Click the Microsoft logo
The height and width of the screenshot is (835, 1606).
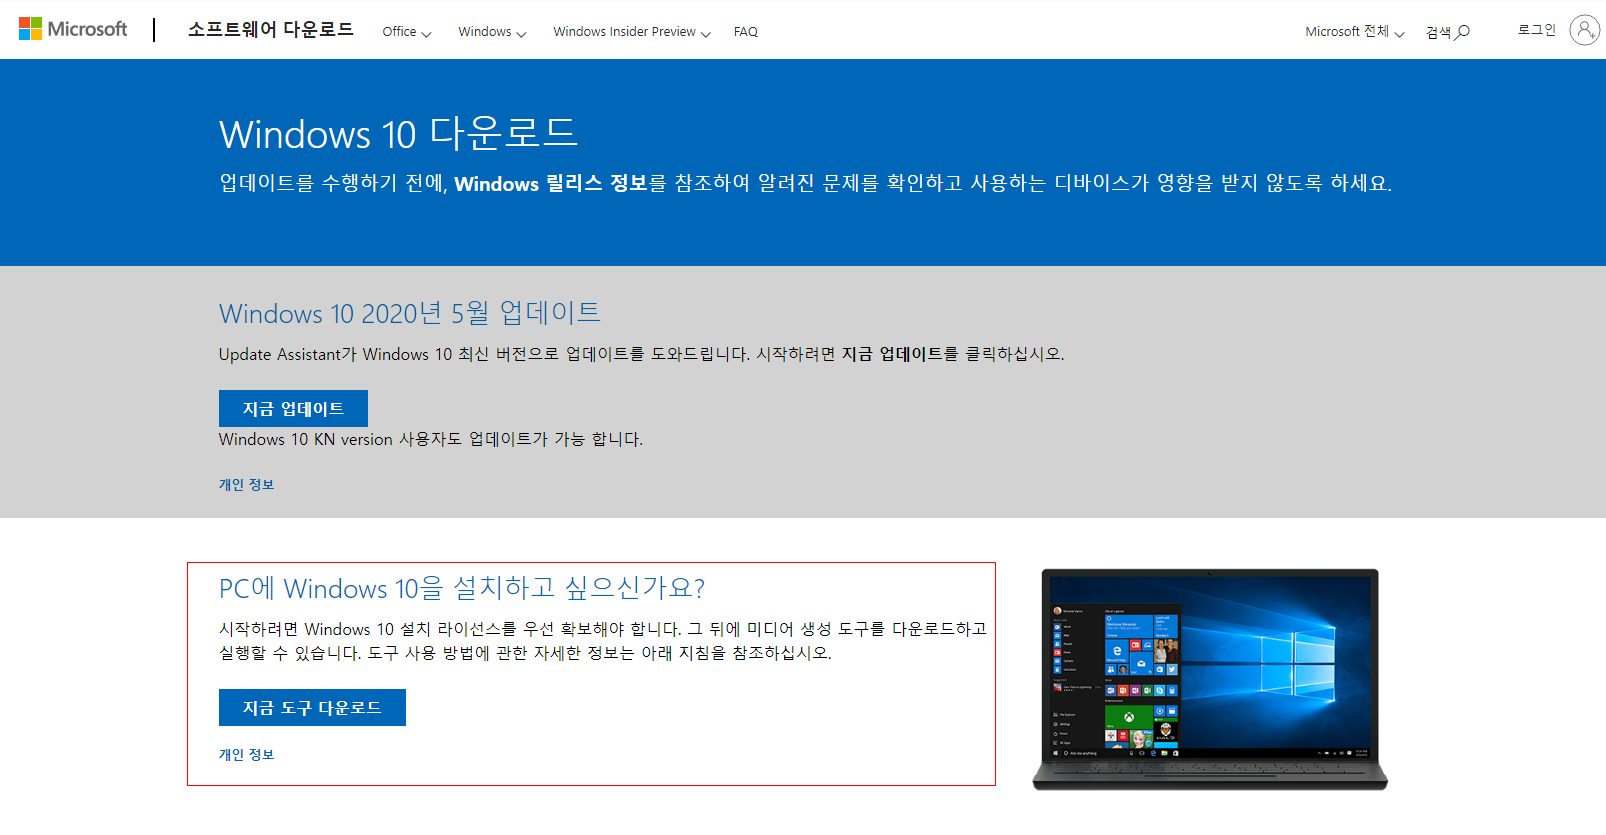click(73, 29)
